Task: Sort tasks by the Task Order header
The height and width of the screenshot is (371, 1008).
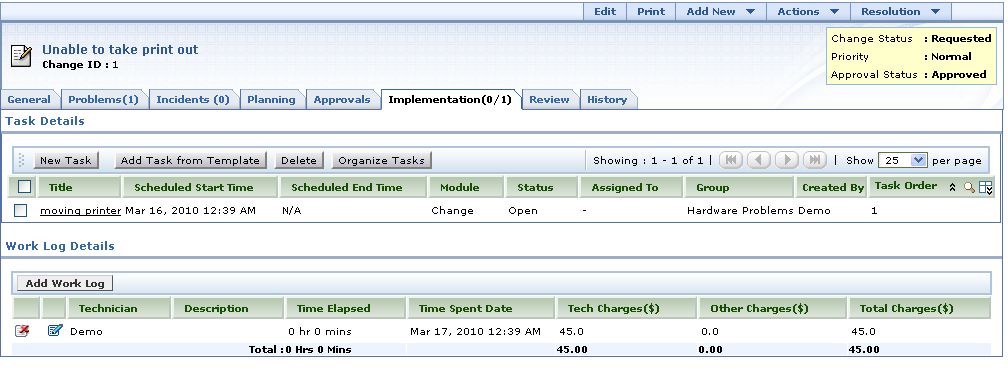Action: click(x=905, y=186)
